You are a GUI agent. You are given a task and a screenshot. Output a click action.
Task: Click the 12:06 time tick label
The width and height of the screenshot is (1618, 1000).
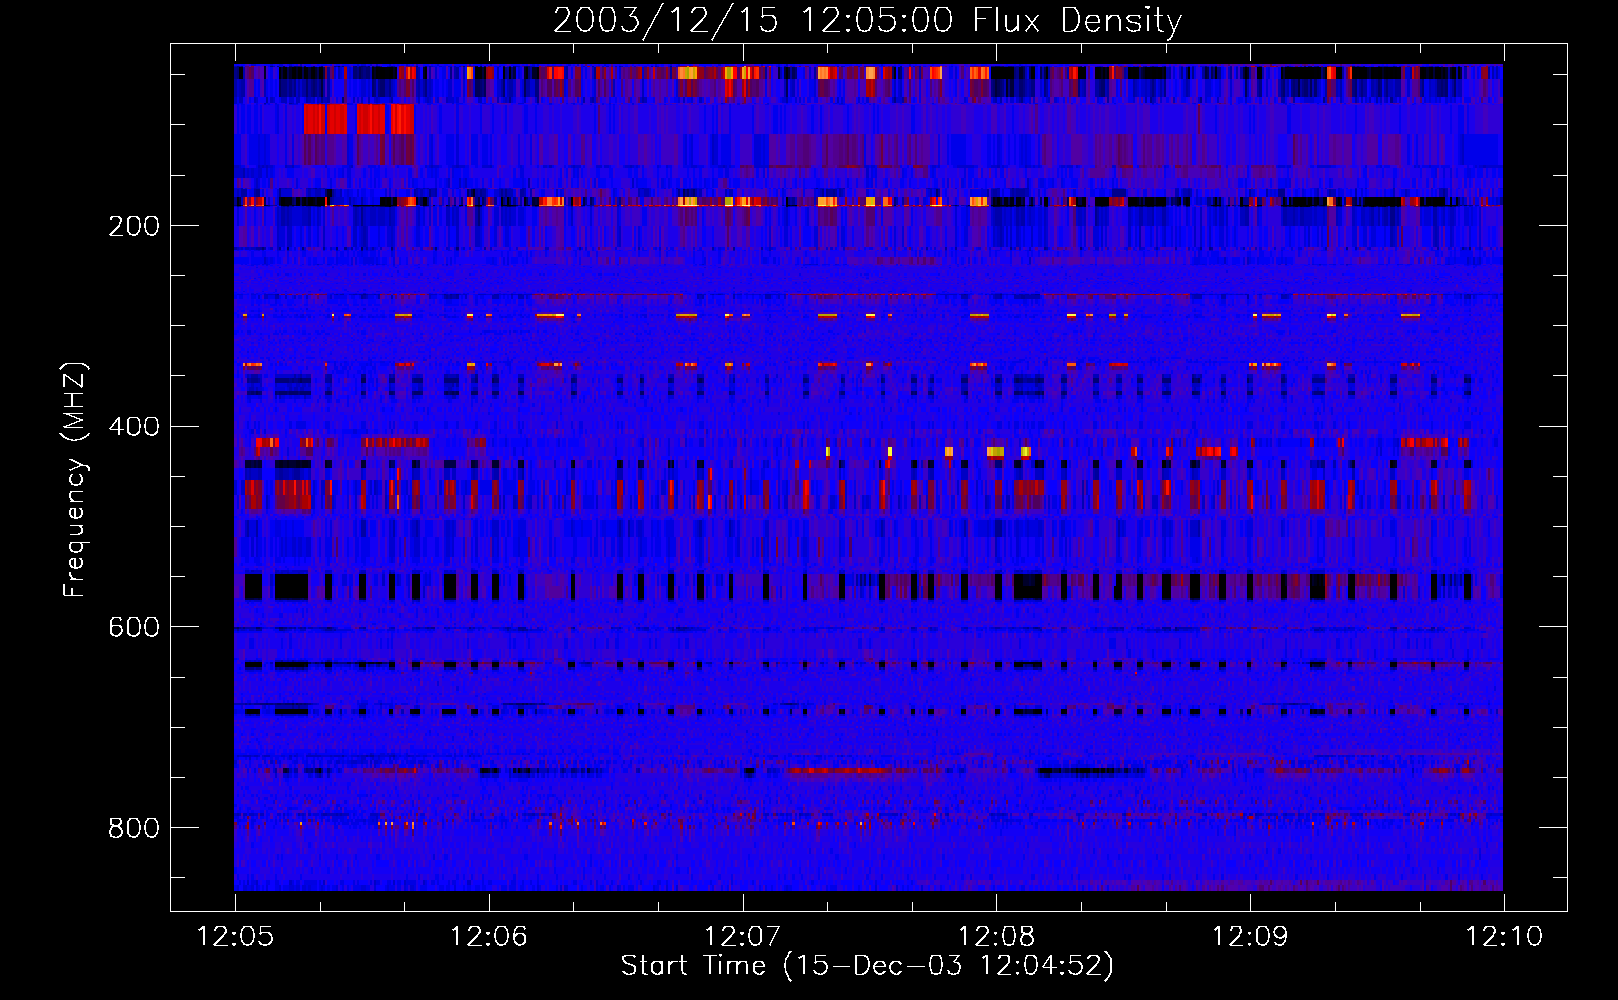click(489, 936)
